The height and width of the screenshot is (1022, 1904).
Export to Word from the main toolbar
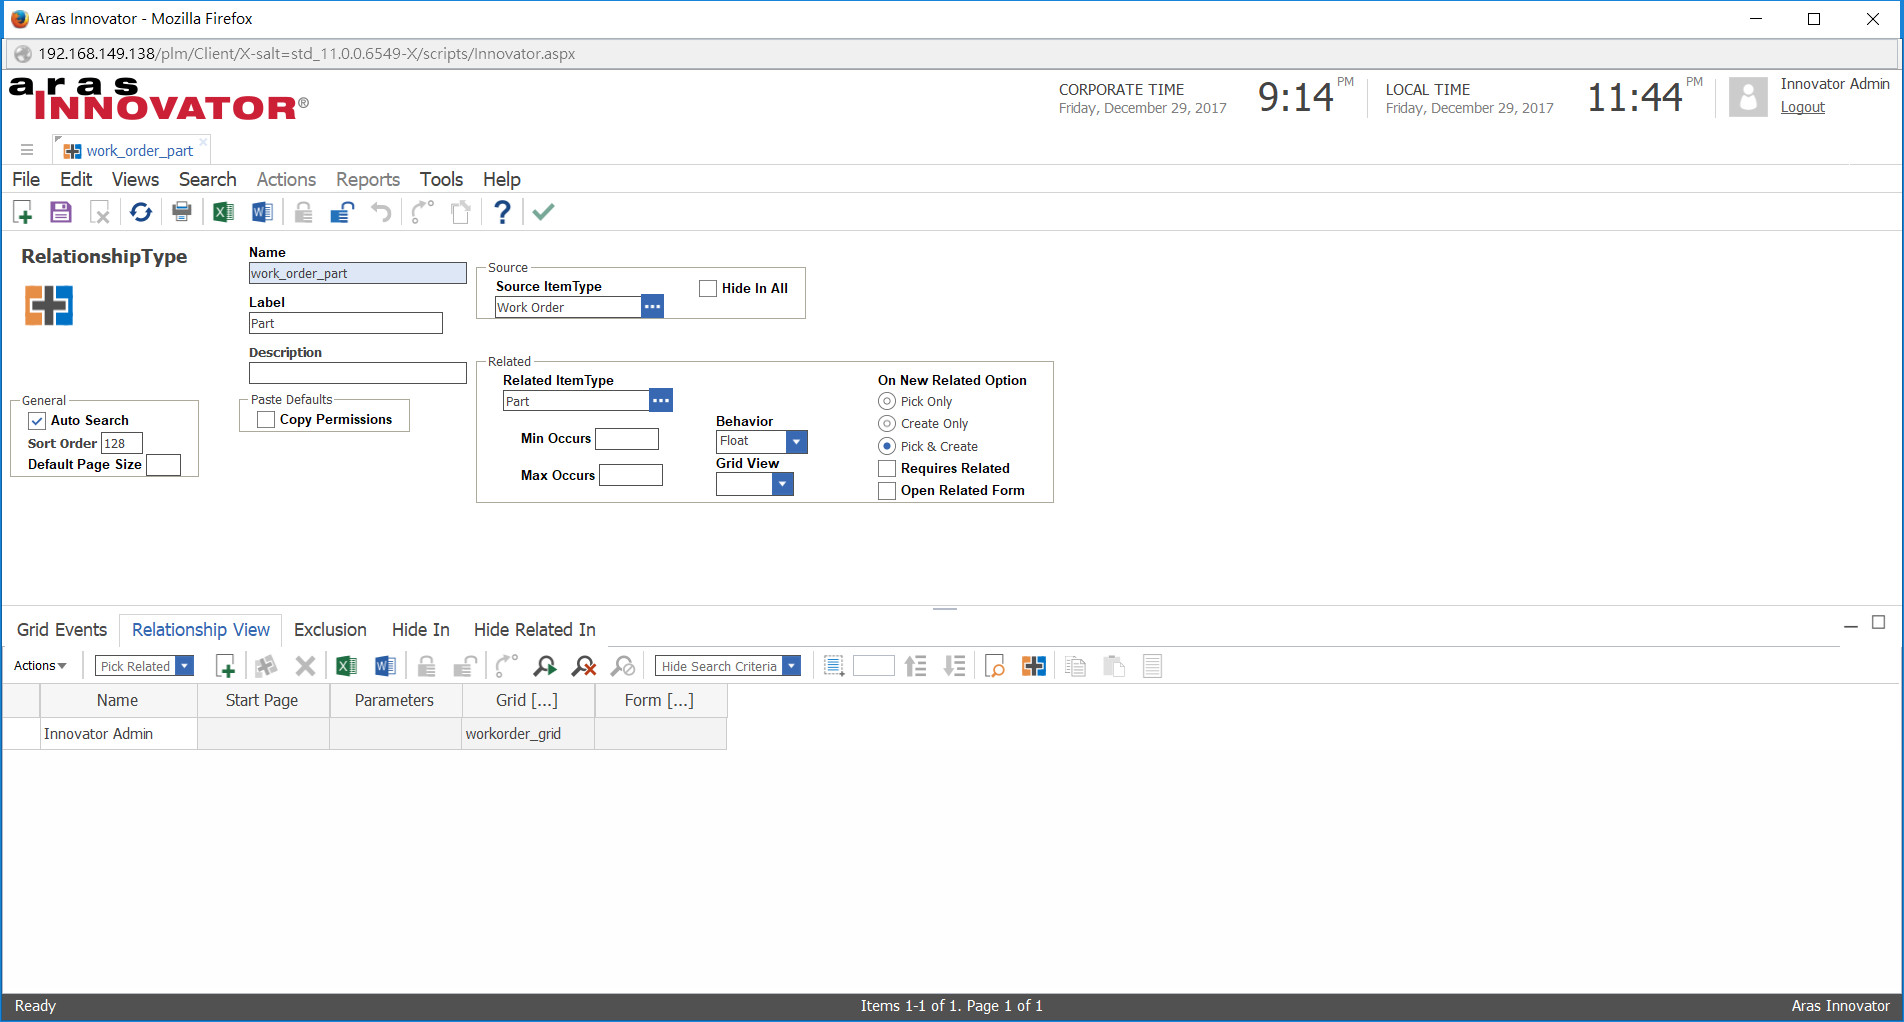[x=262, y=212]
